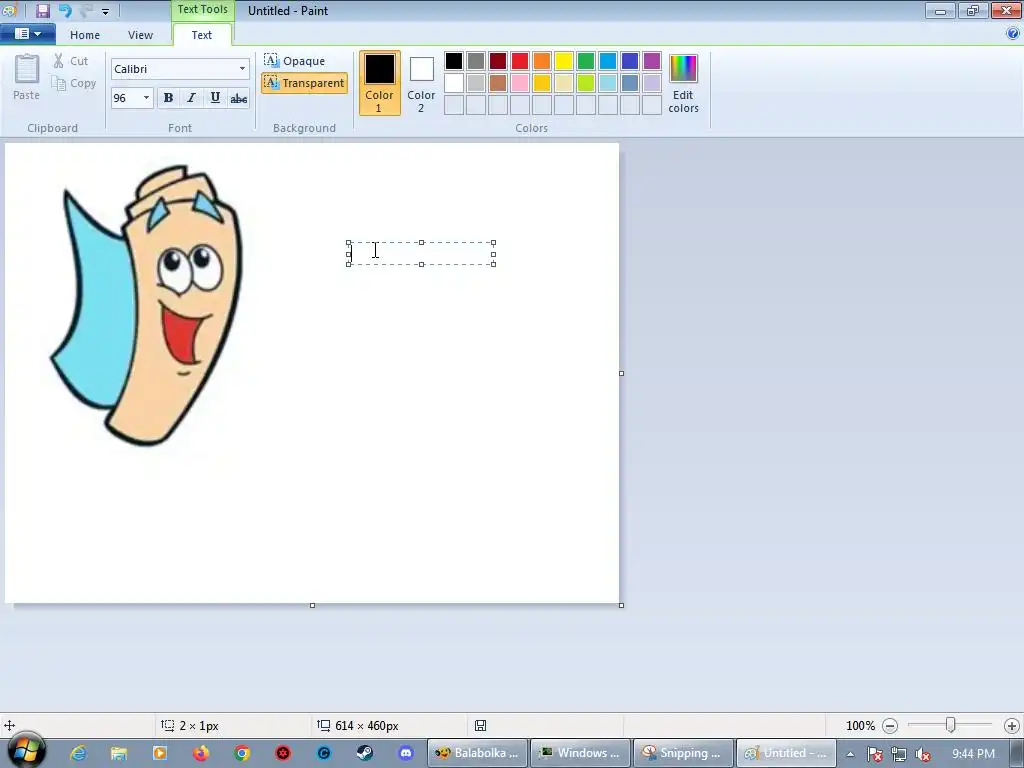This screenshot has width=1024, height=768.
Task: Open Steam from the taskbar
Action: [x=365, y=753]
